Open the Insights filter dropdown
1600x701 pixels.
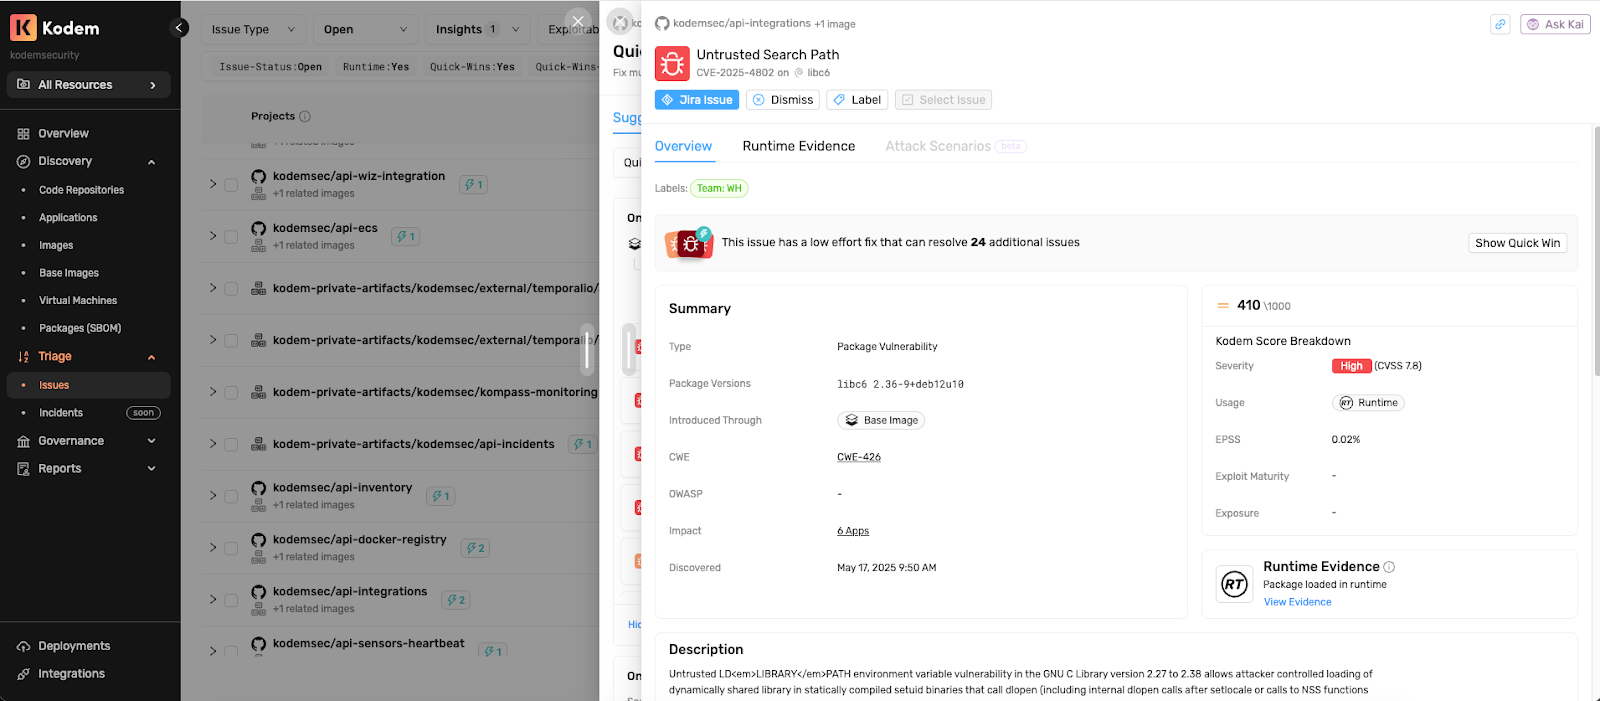478,30
